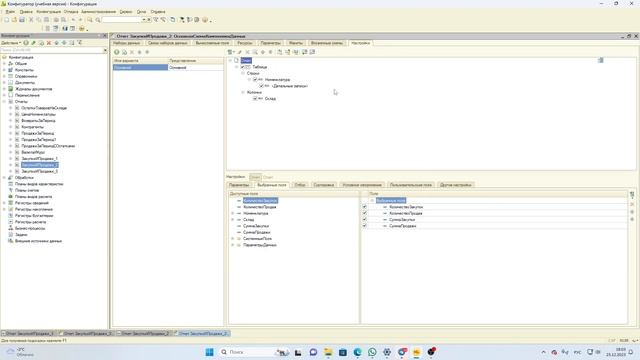The height and width of the screenshot is (360, 640).
Task: Click the Delete field X icon beside selected fields
Action: click(632, 204)
